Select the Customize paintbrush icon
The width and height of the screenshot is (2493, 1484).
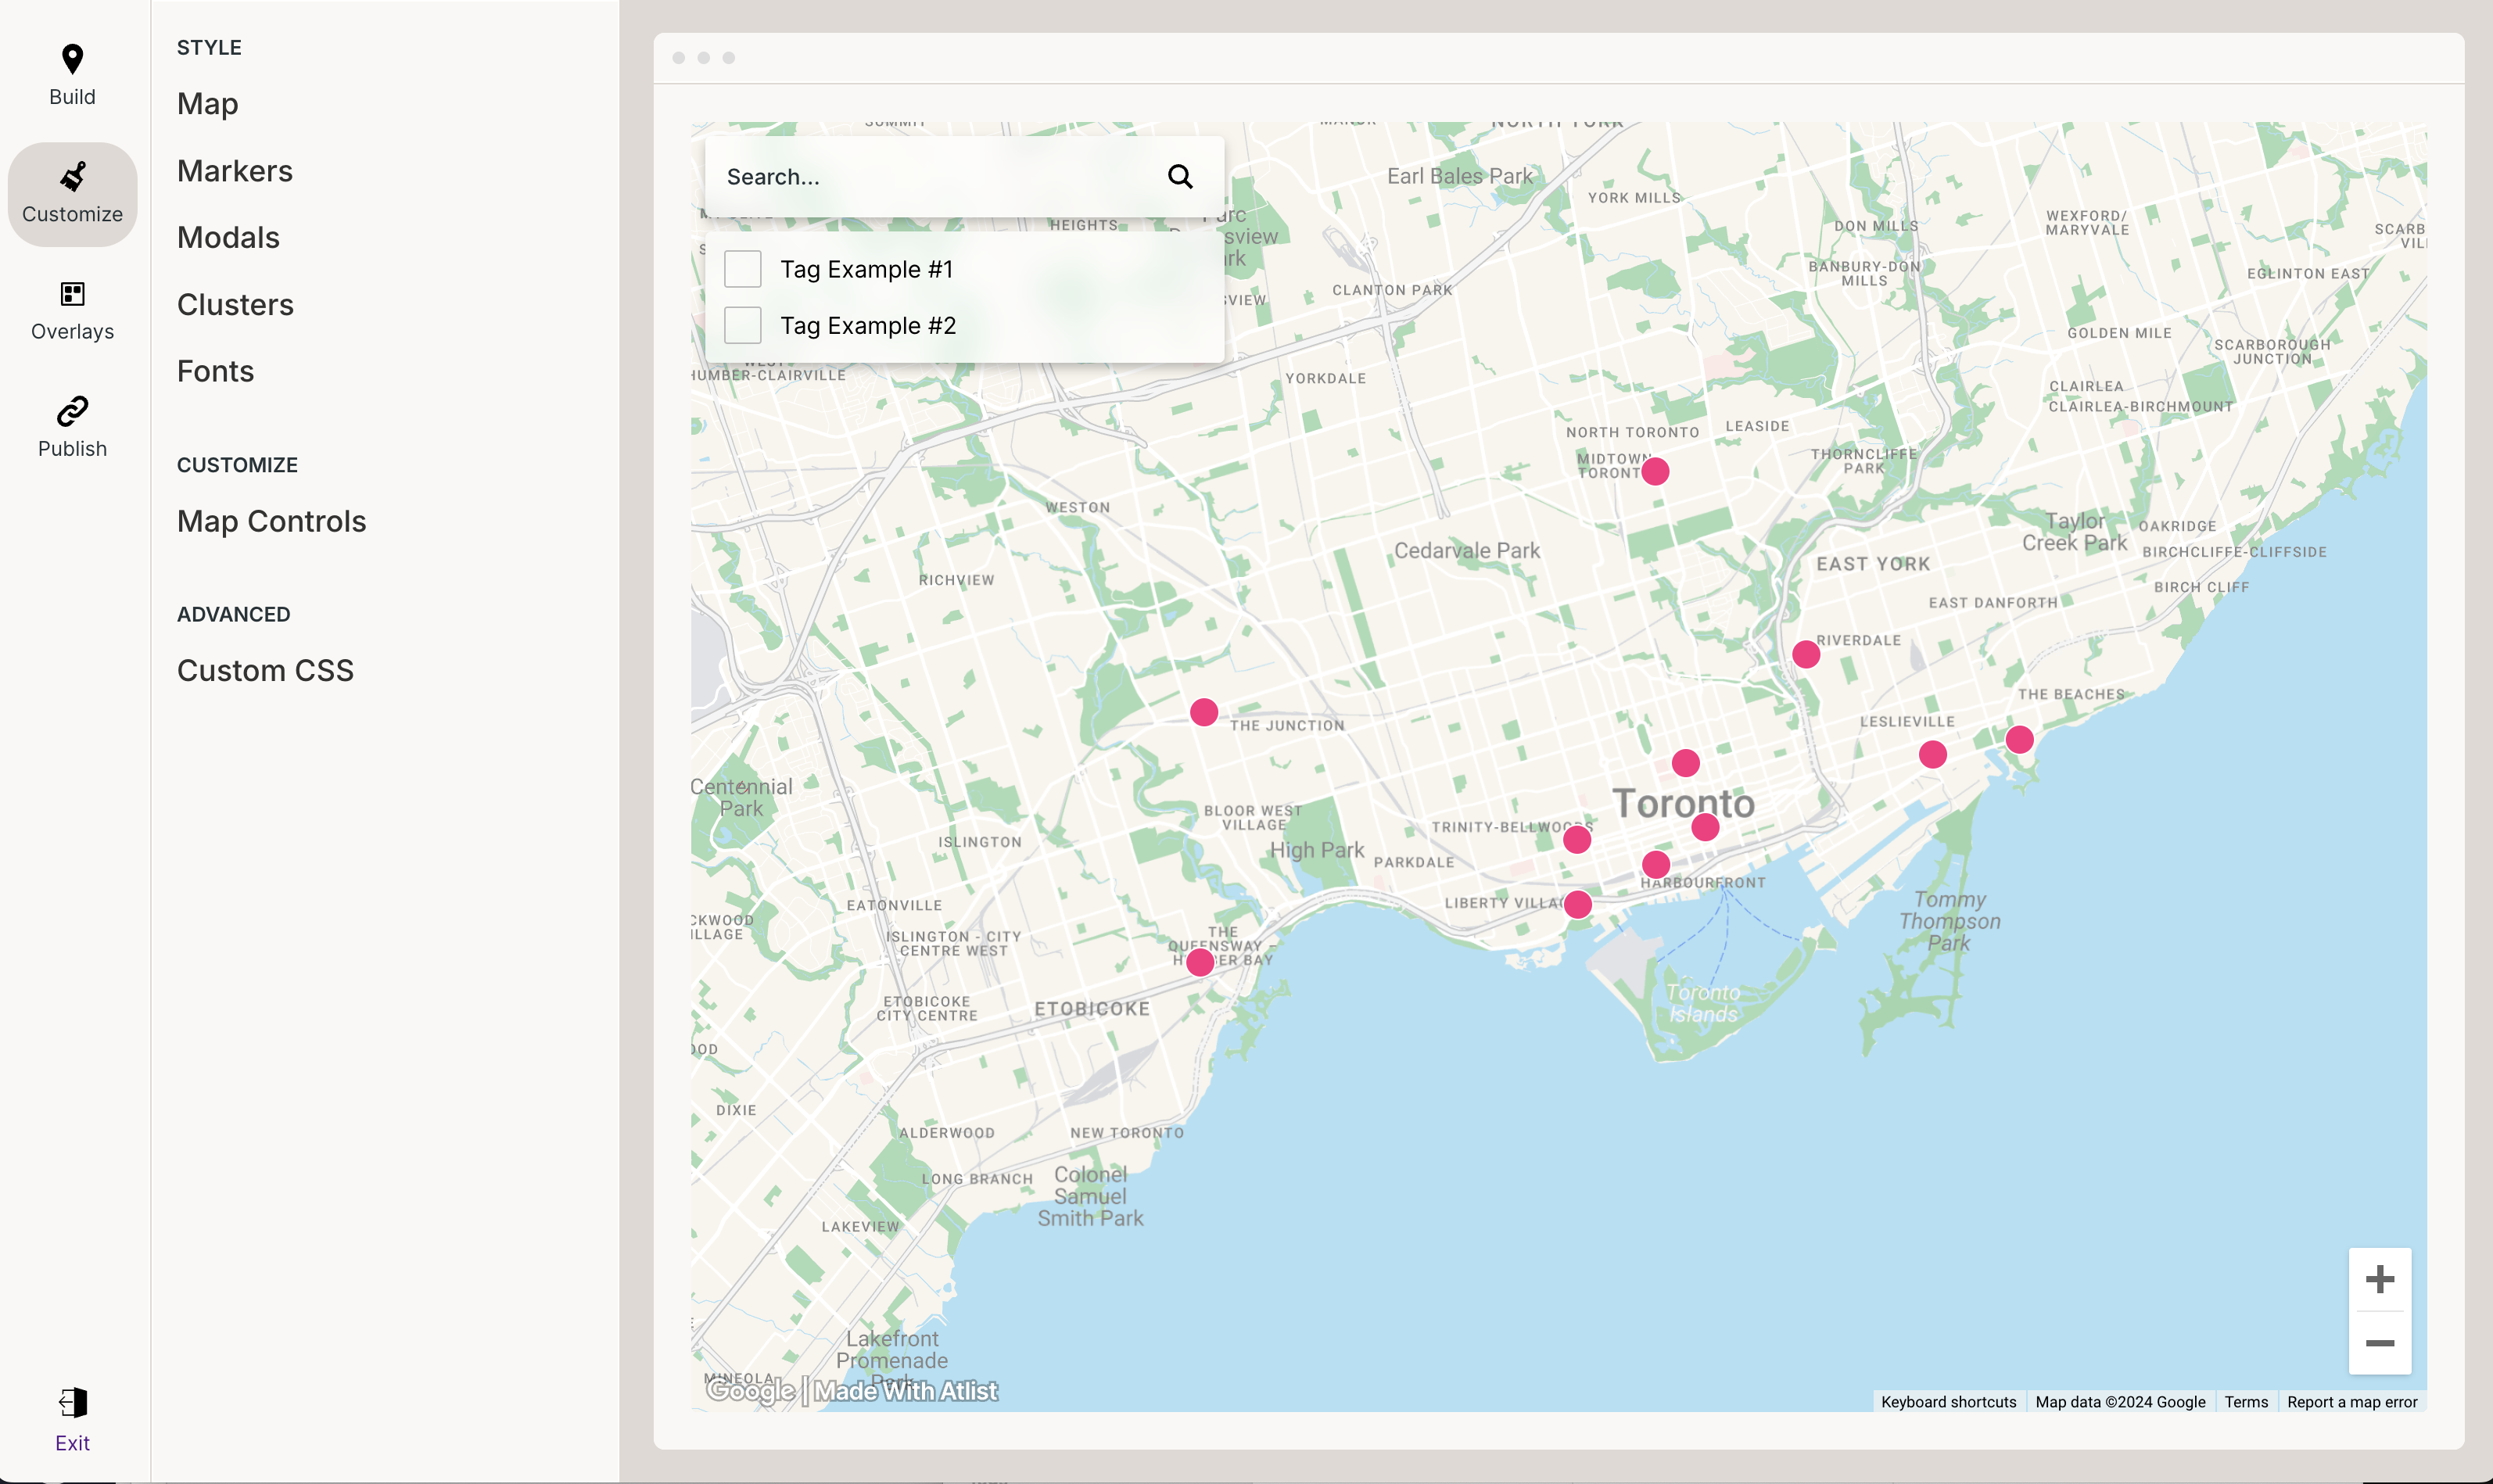tap(72, 177)
